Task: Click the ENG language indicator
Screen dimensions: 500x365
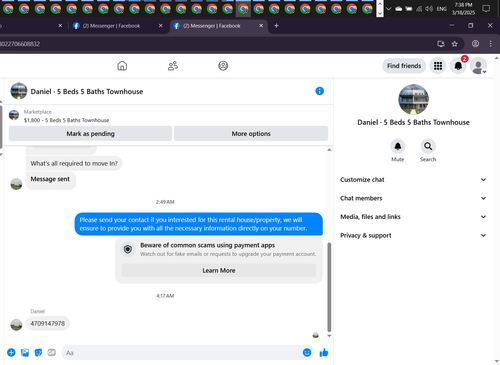Action: click(442, 9)
